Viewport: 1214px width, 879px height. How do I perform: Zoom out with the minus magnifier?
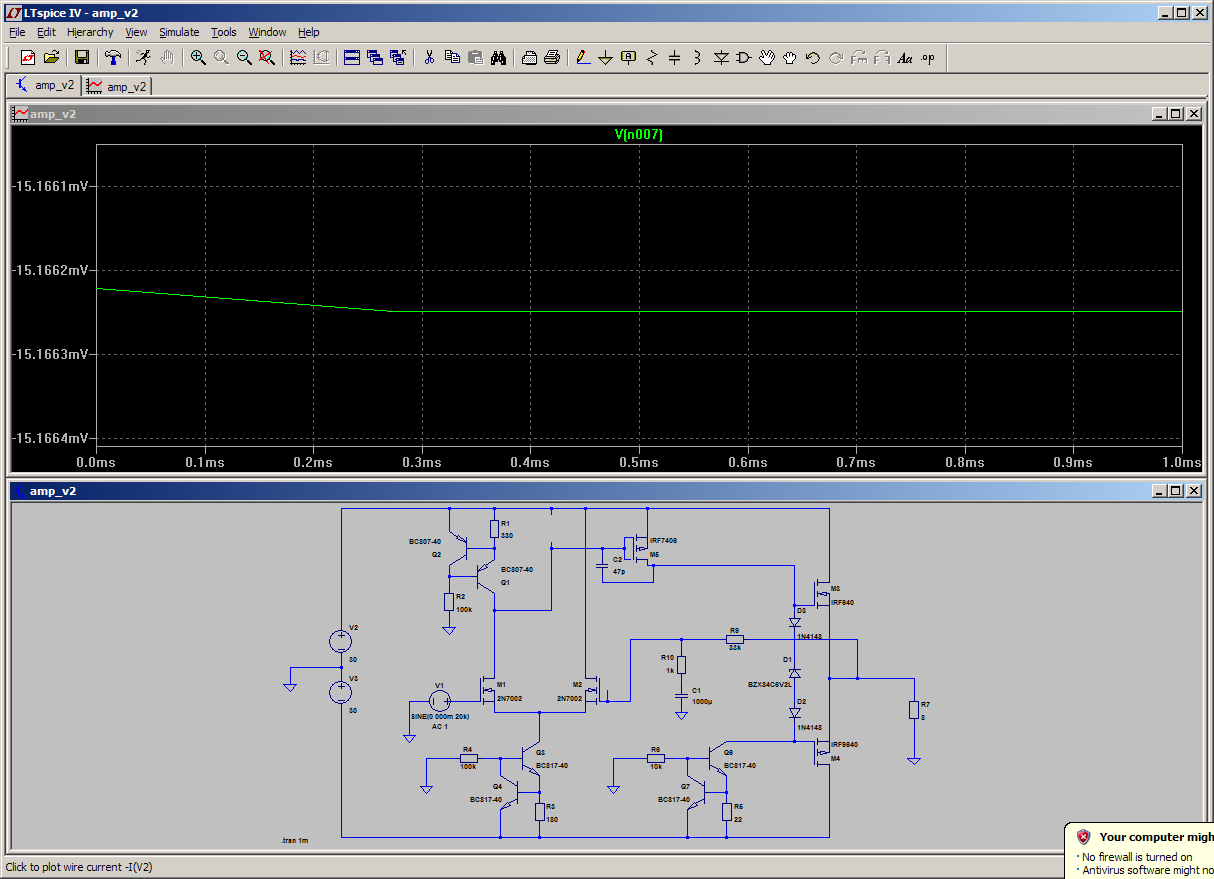click(244, 58)
